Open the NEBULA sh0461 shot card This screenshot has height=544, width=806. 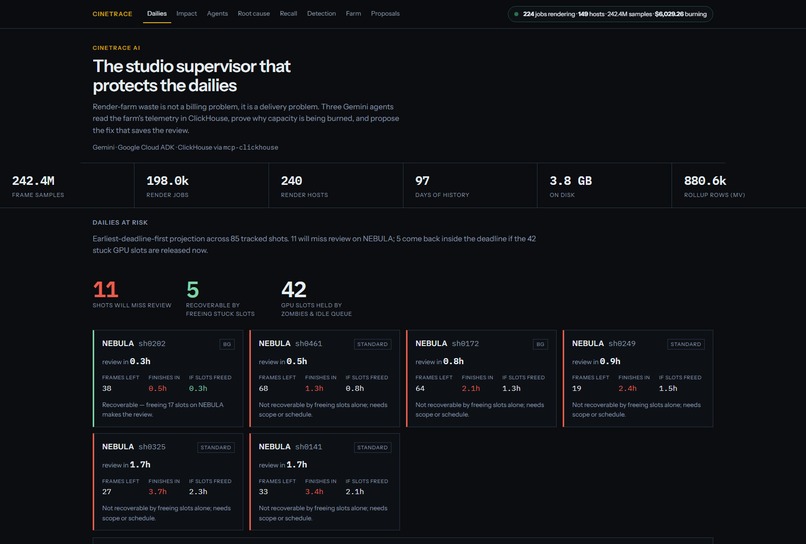point(324,378)
